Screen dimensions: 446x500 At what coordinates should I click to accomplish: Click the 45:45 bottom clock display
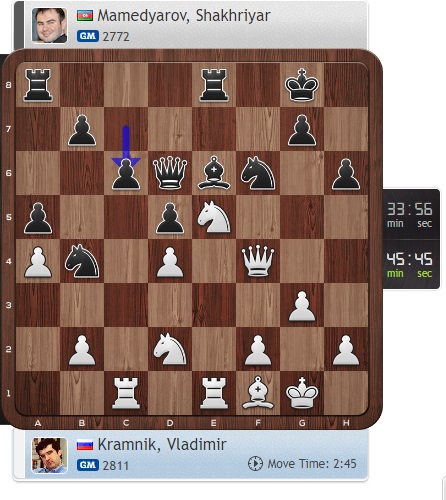click(x=410, y=265)
